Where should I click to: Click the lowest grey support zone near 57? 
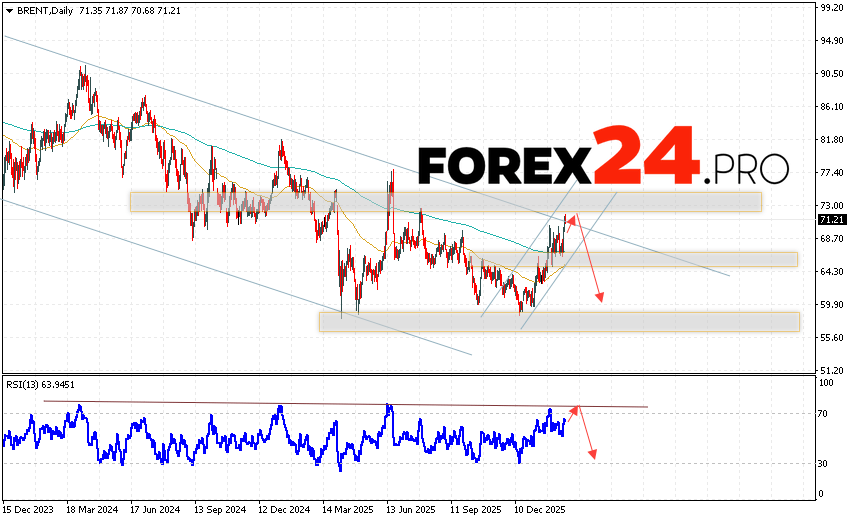558,321
